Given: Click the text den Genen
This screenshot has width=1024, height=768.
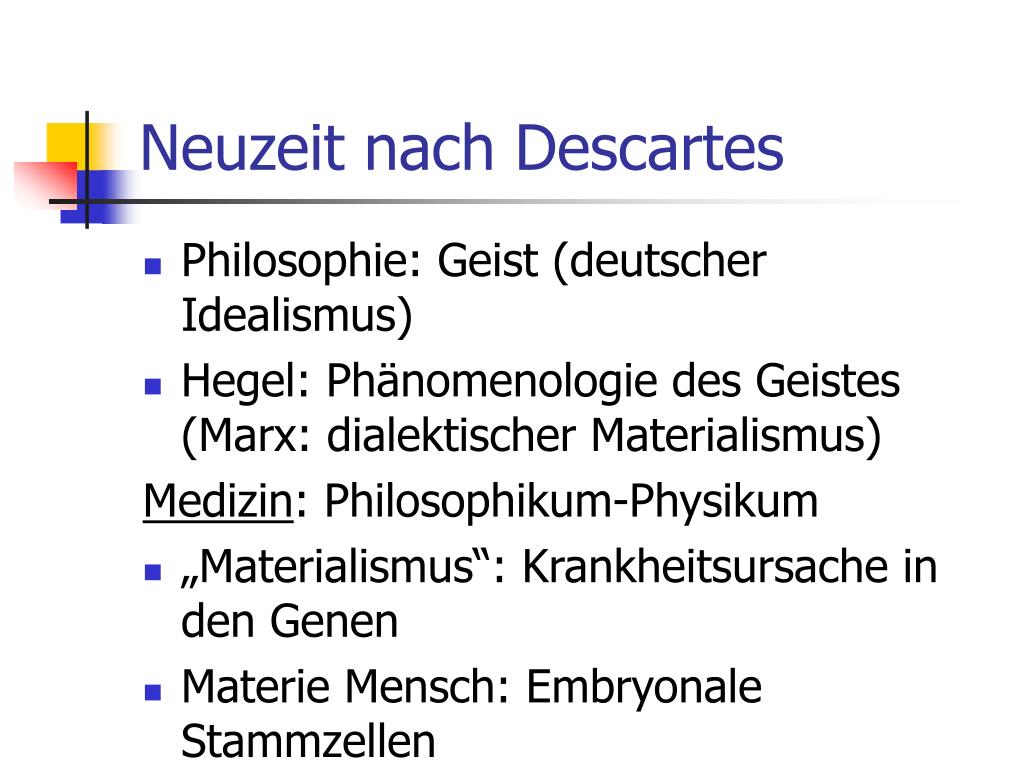Looking at the screenshot, I should click(x=289, y=621).
